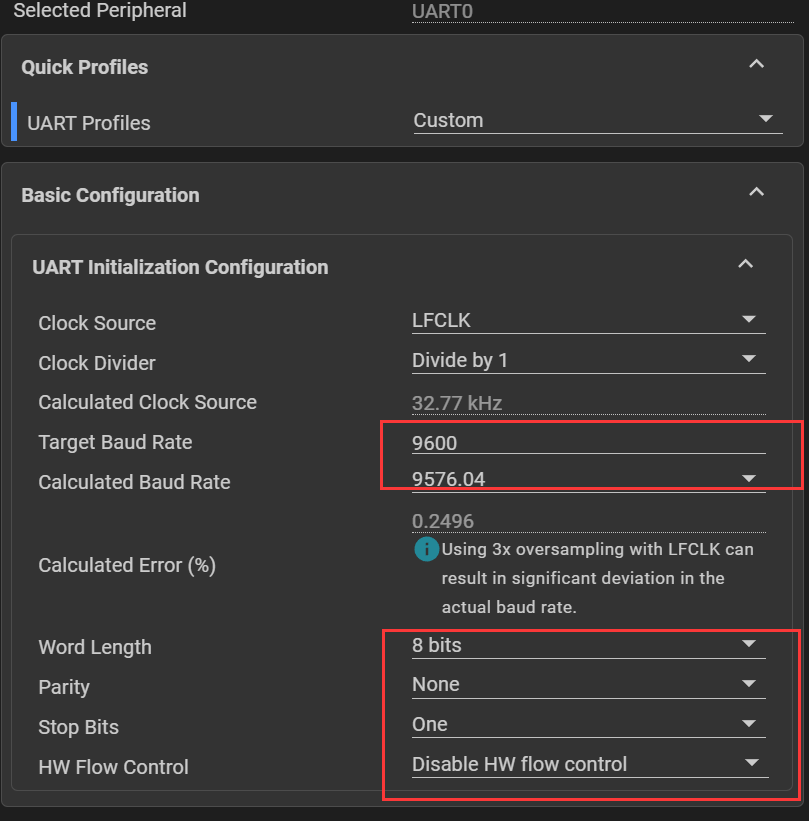Click the Target Baud Rate input field

pyautogui.click(x=588, y=442)
